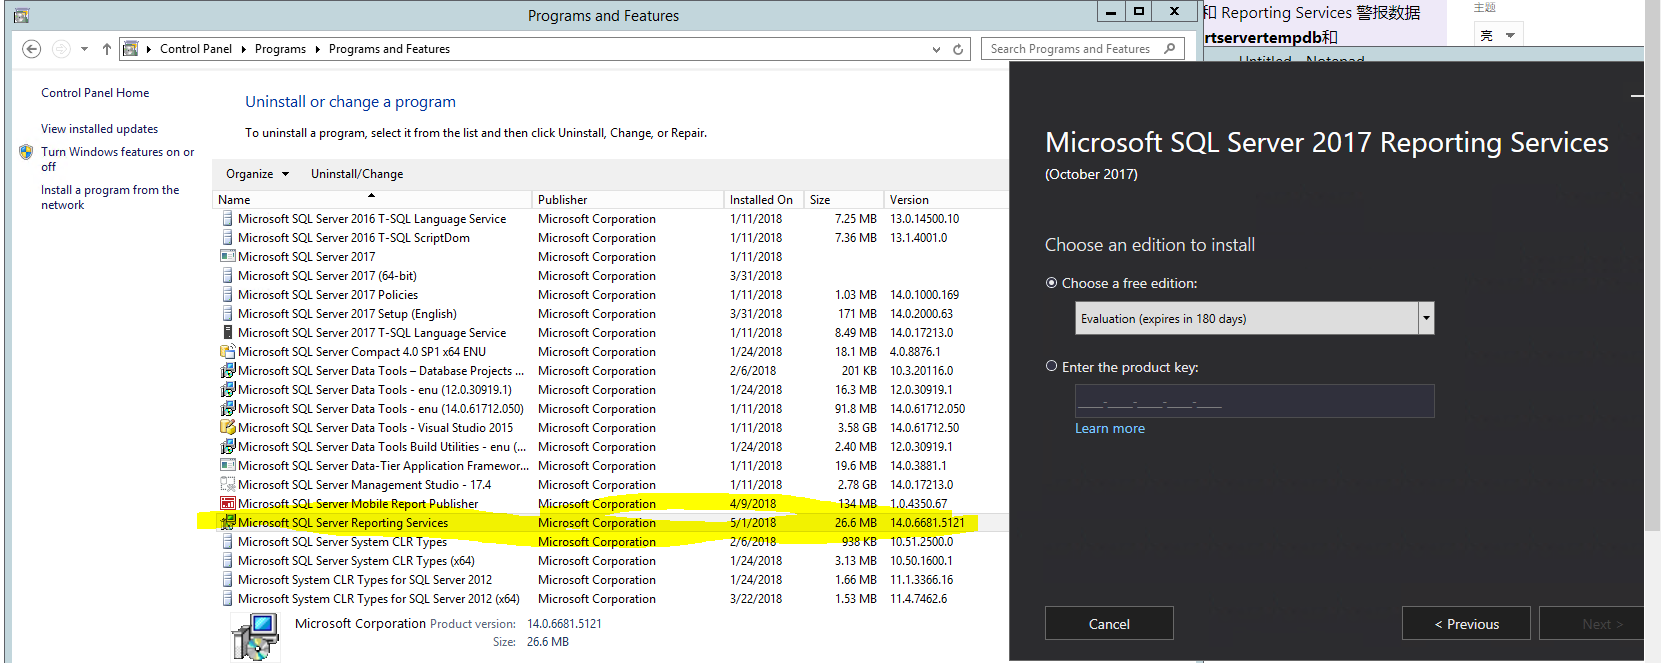Sort by the Publisher column header

[x=627, y=199]
